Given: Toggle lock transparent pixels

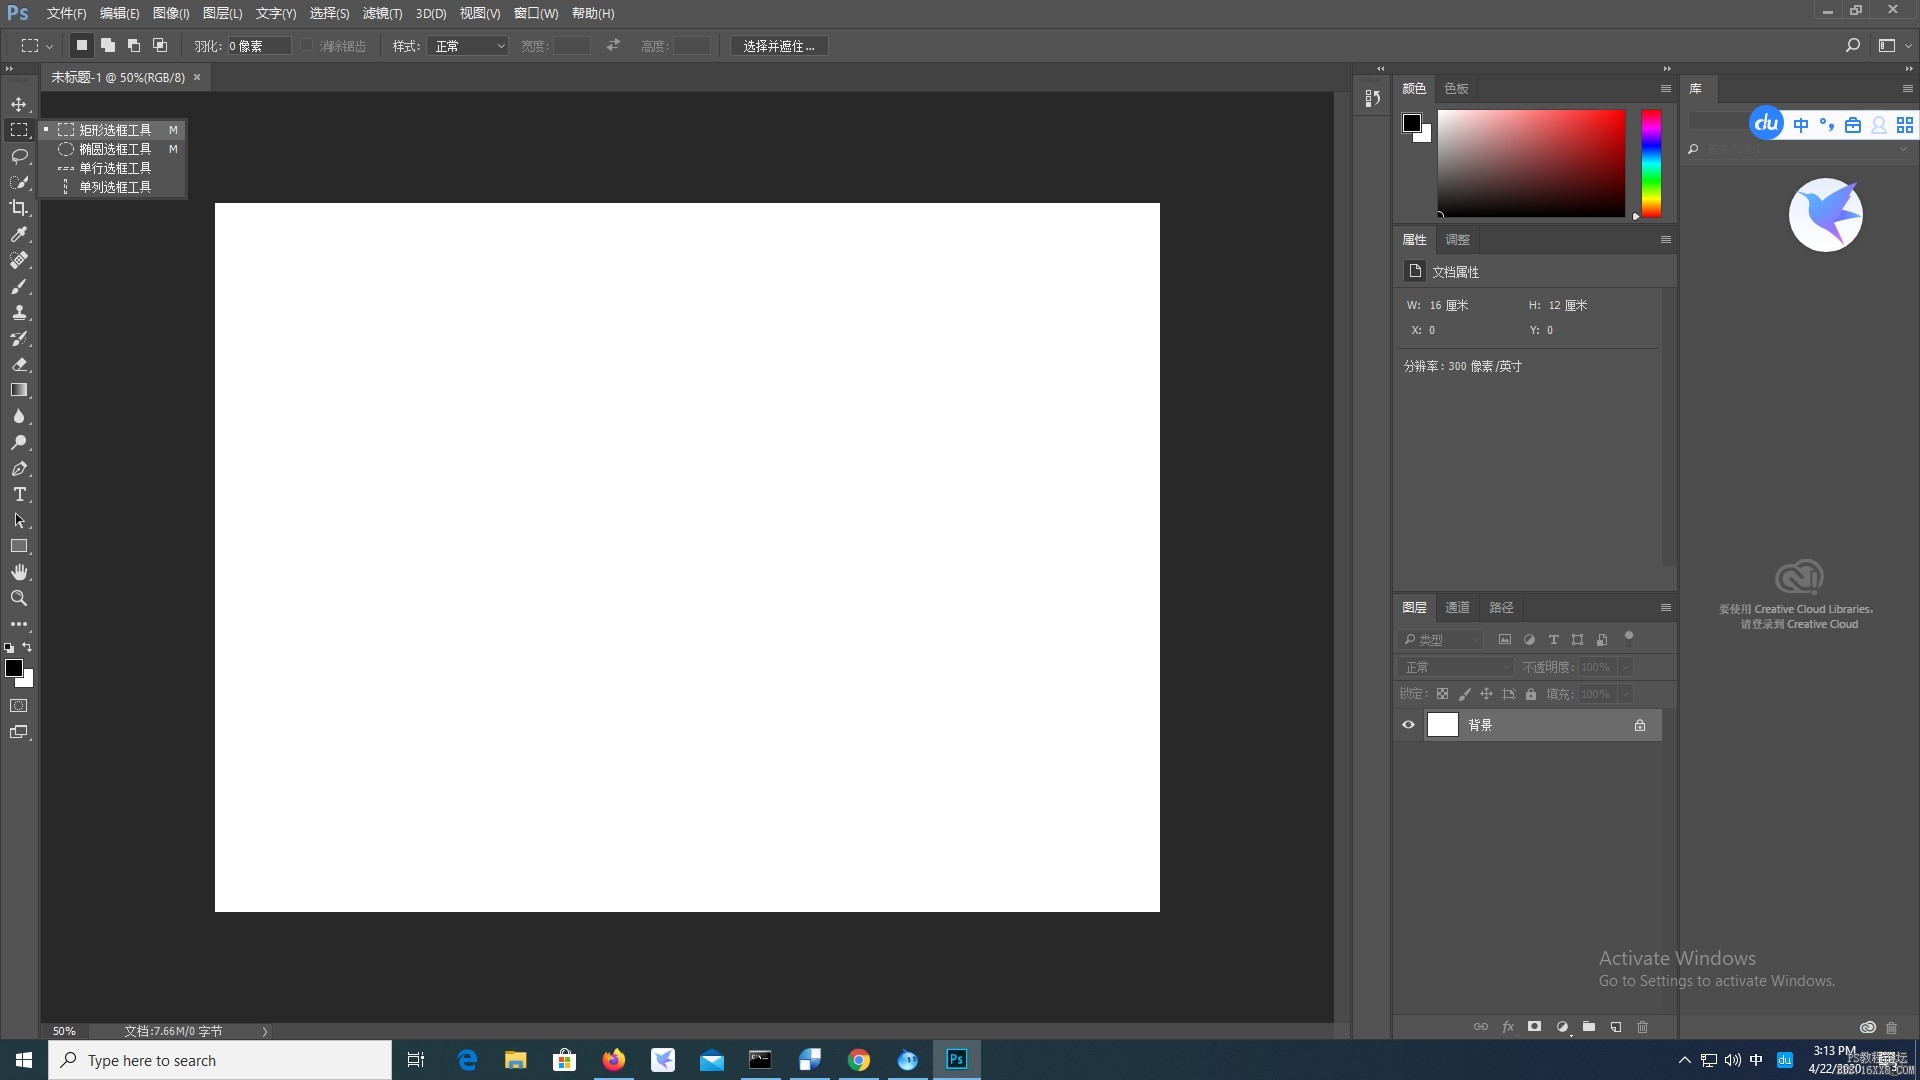Looking at the screenshot, I should click(1442, 694).
